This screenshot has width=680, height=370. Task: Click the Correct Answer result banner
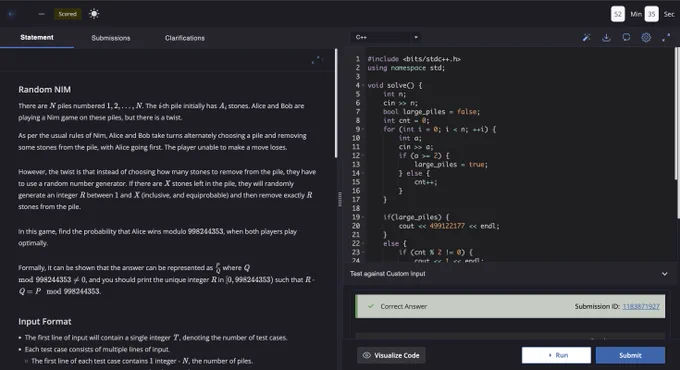510,306
